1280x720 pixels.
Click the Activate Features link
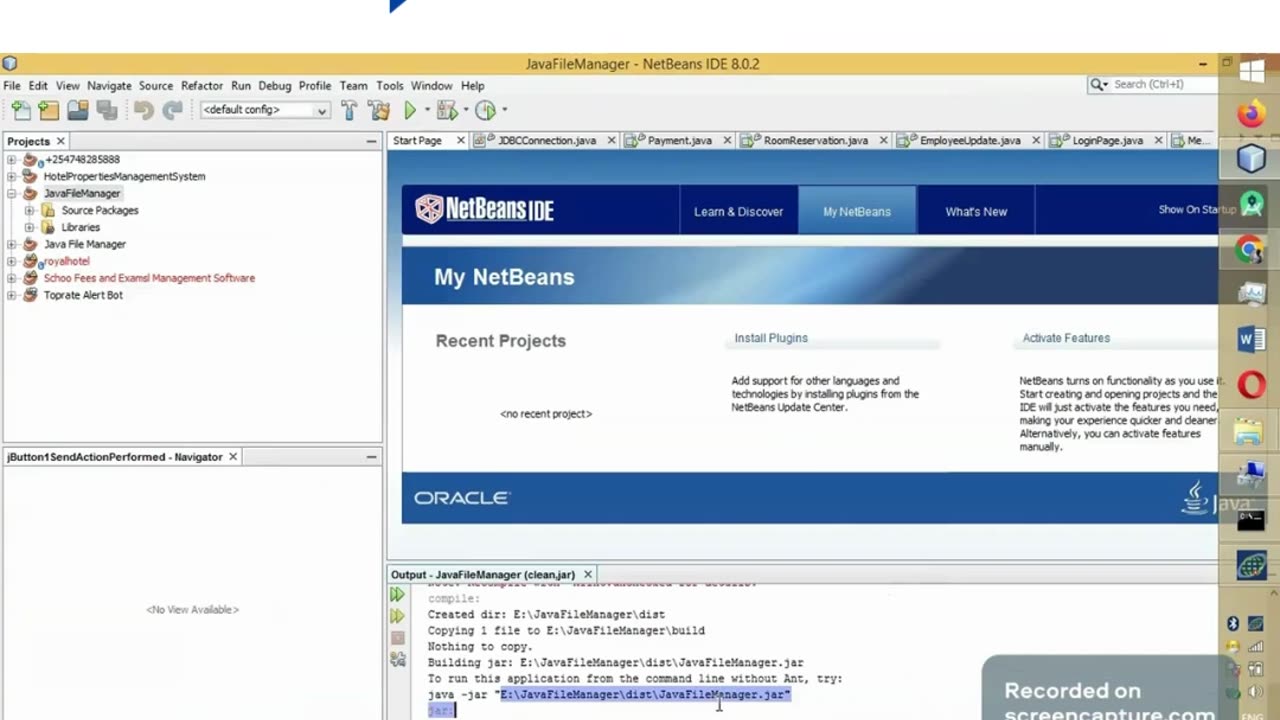[1066, 338]
